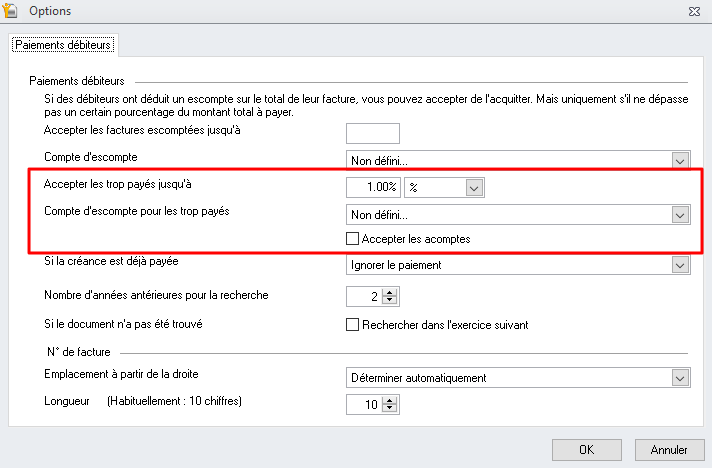Edit the trop payés 1.00% field
712x468 pixels.
click(x=373, y=187)
